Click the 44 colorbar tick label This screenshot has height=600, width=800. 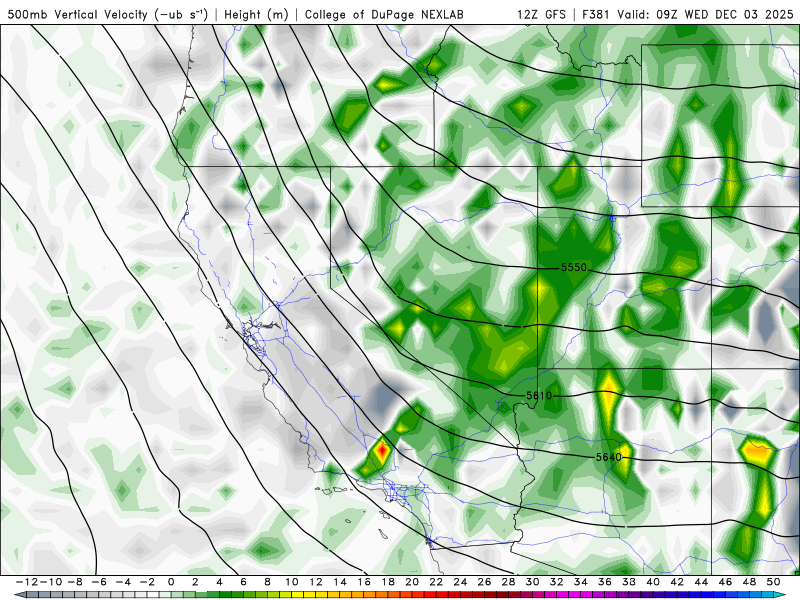[x=701, y=582]
